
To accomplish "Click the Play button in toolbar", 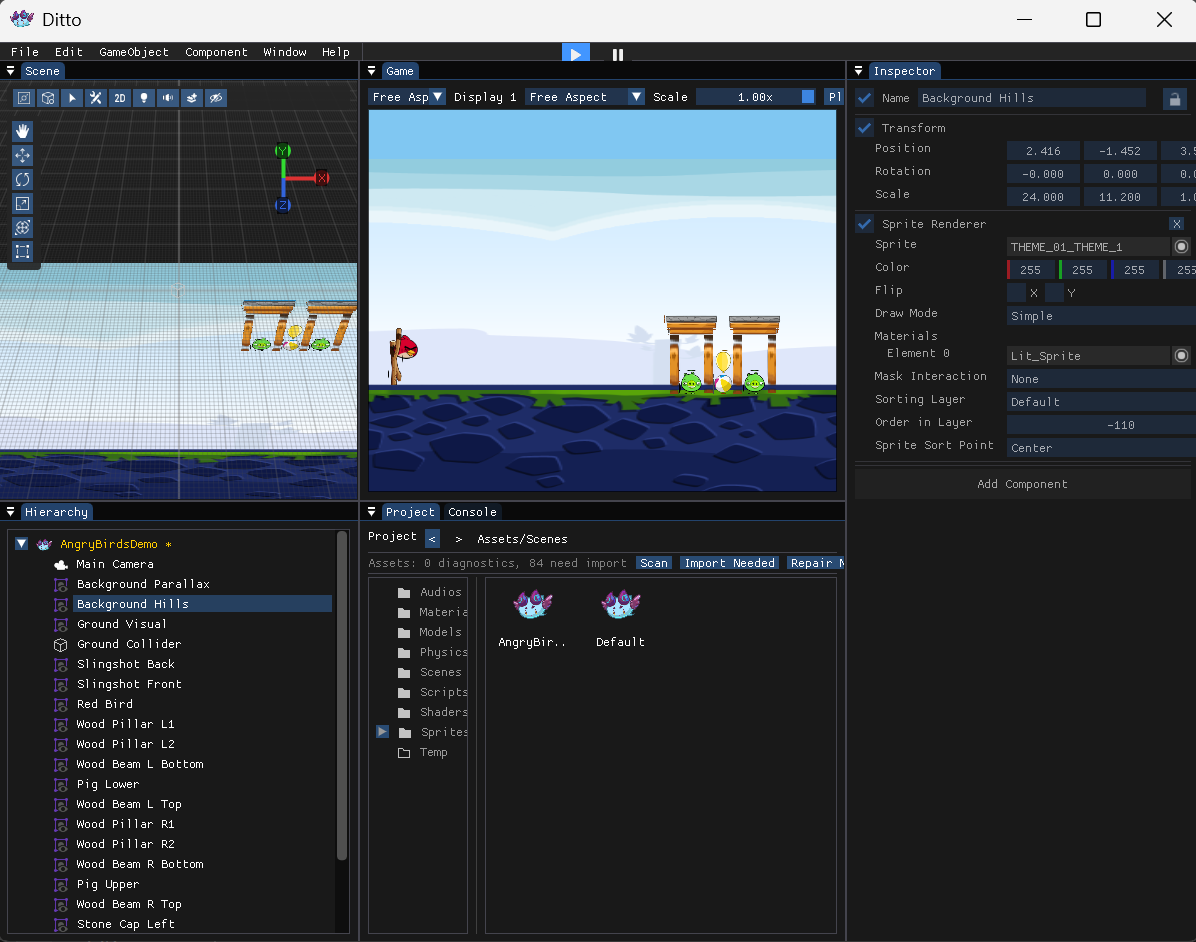I will pos(576,53).
